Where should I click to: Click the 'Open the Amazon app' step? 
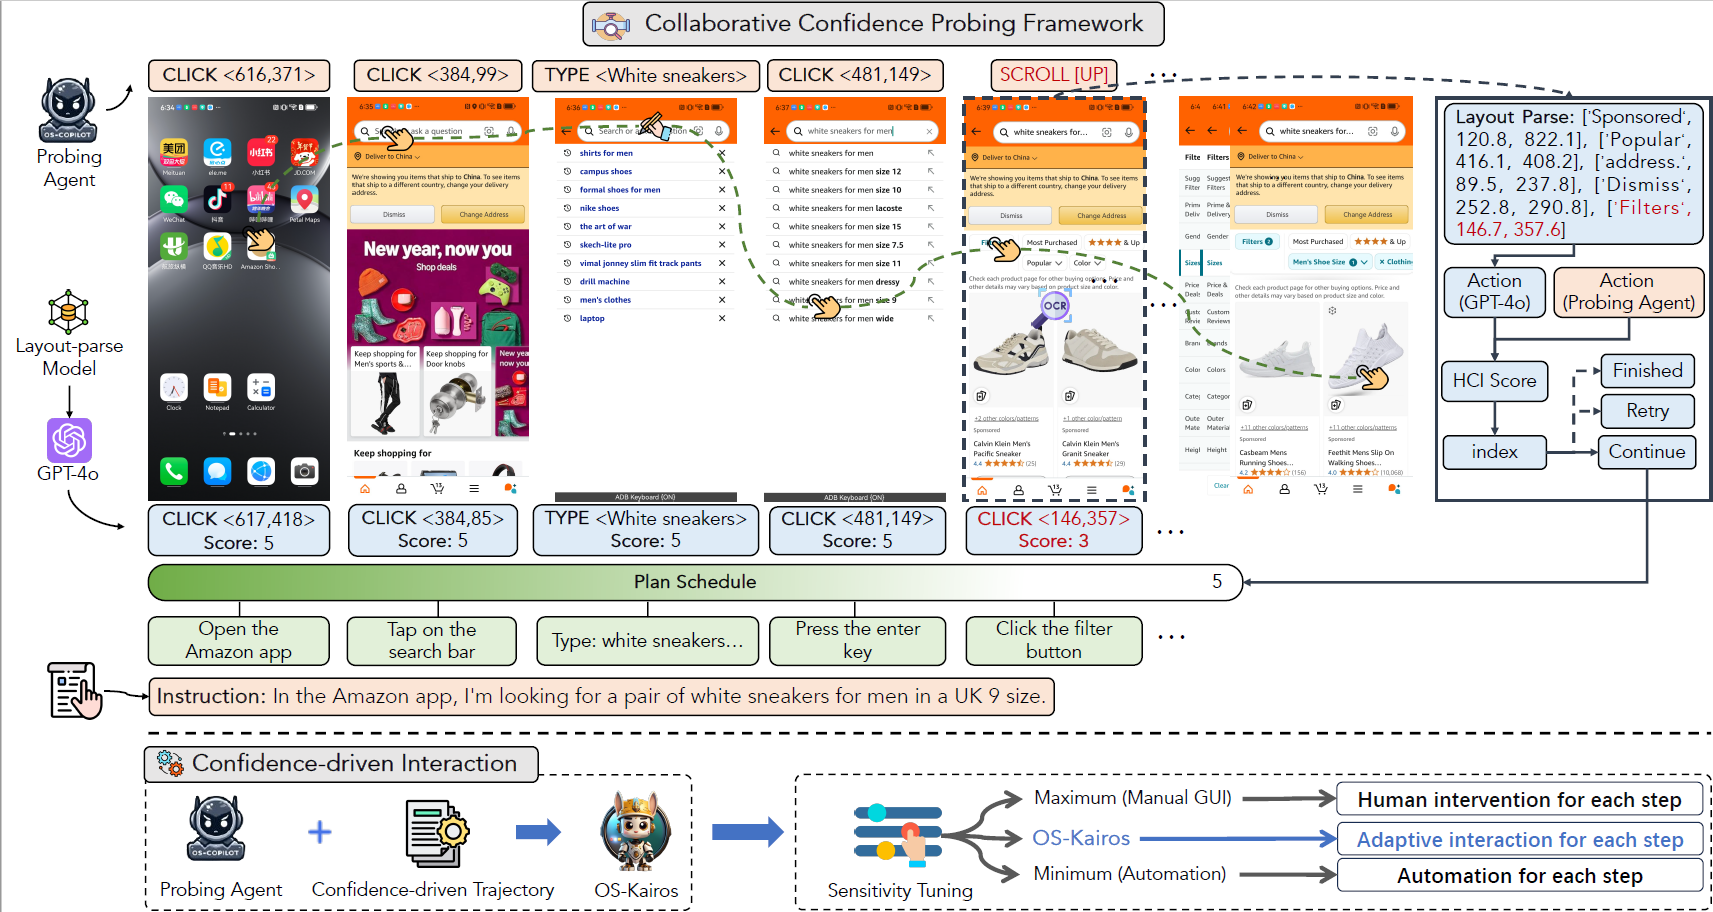239,641
